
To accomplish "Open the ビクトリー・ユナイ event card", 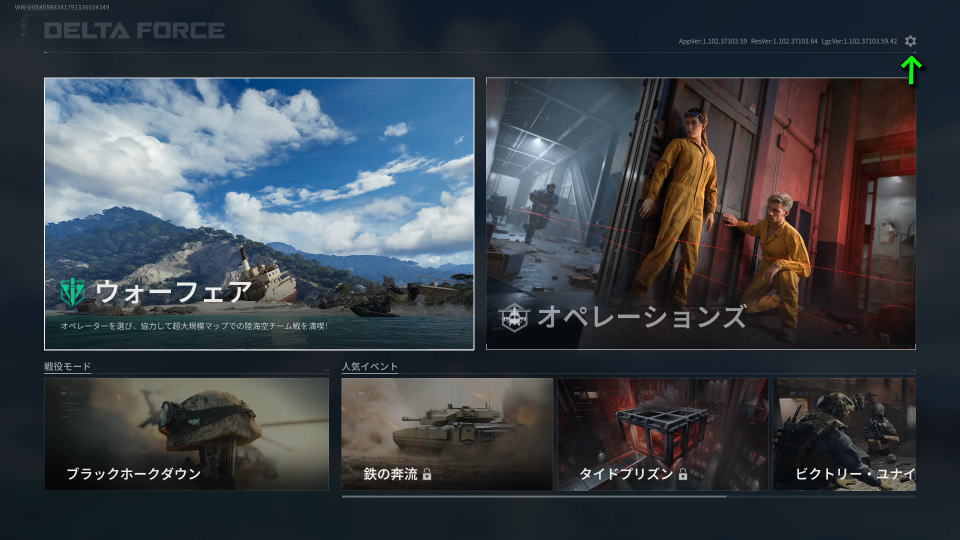I will pos(845,434).
